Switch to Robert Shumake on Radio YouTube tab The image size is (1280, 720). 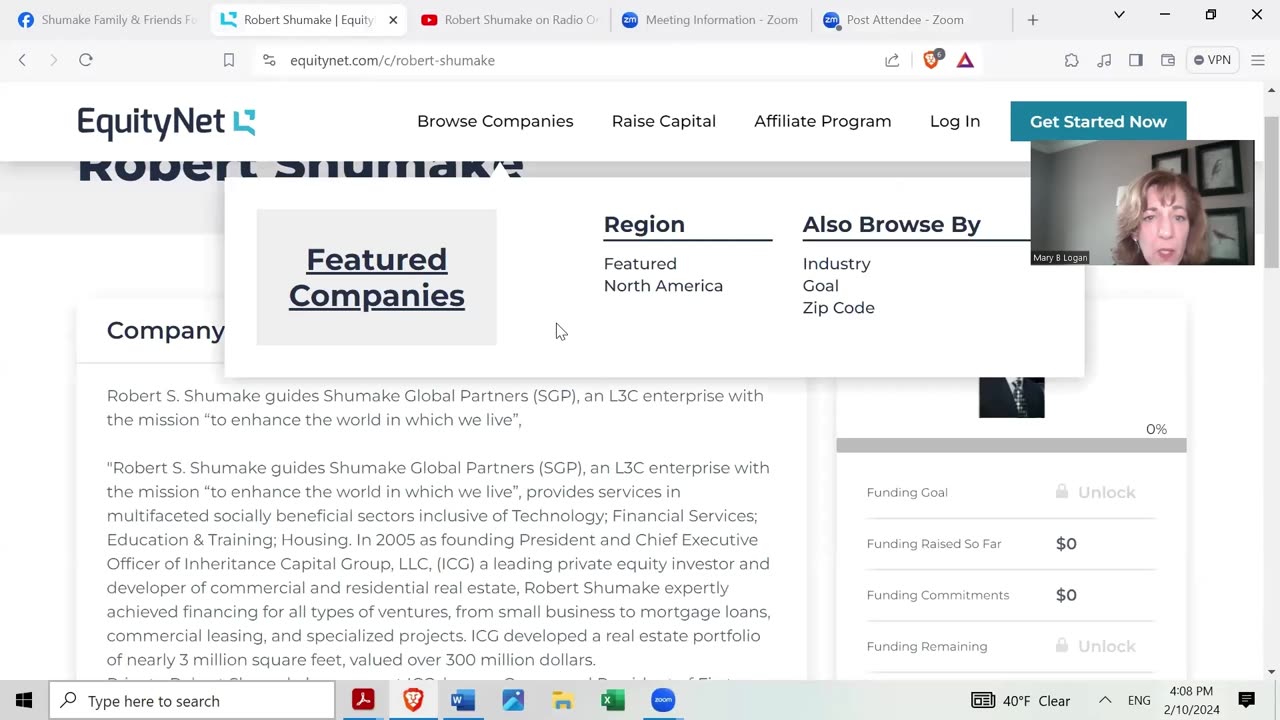510,20
